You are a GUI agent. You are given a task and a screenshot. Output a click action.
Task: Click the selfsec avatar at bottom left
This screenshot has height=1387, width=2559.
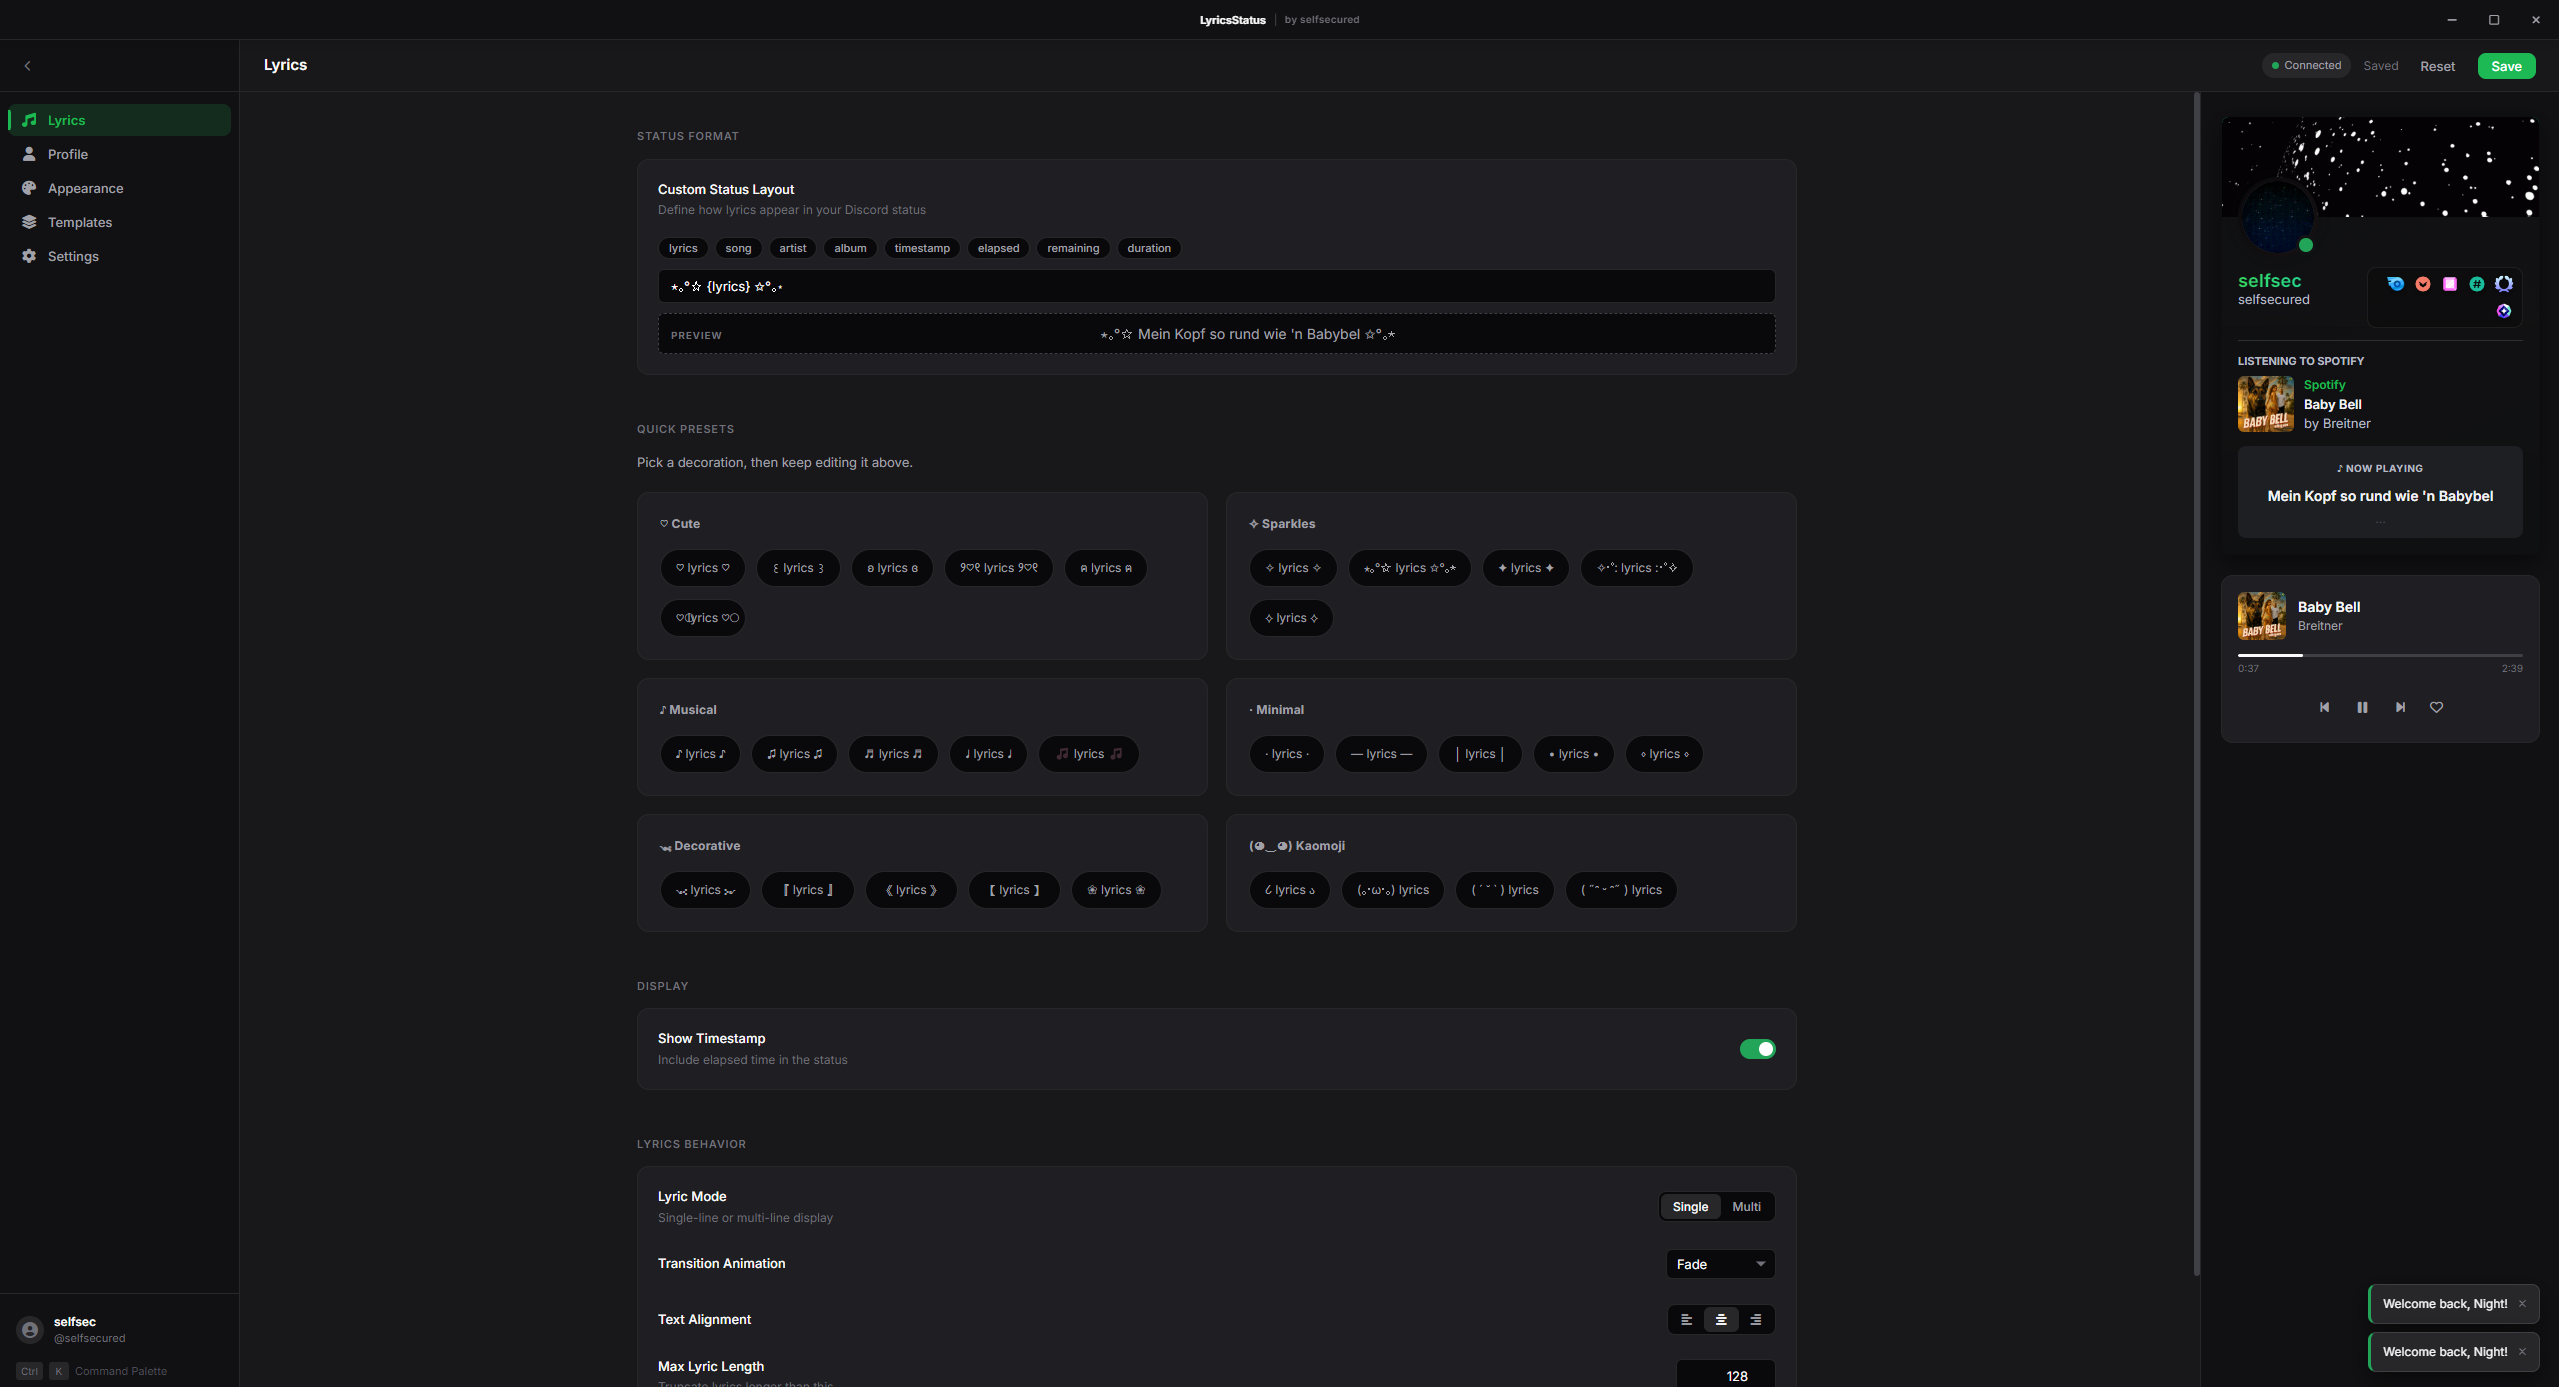pyautogui.click(x=30, y=1330)
